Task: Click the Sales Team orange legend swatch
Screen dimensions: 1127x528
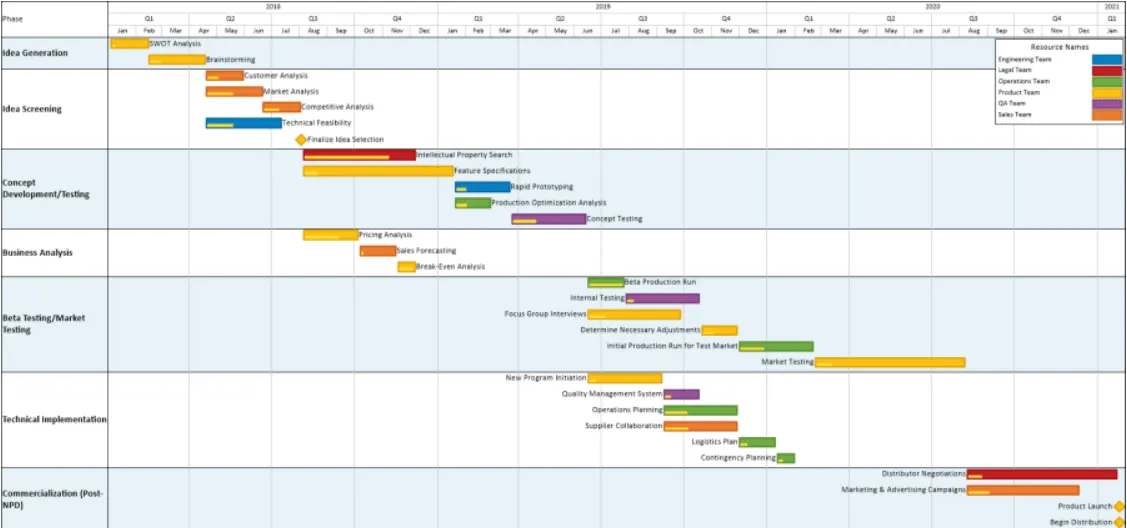Action: pyautogui.click(x=1106, y=115)
